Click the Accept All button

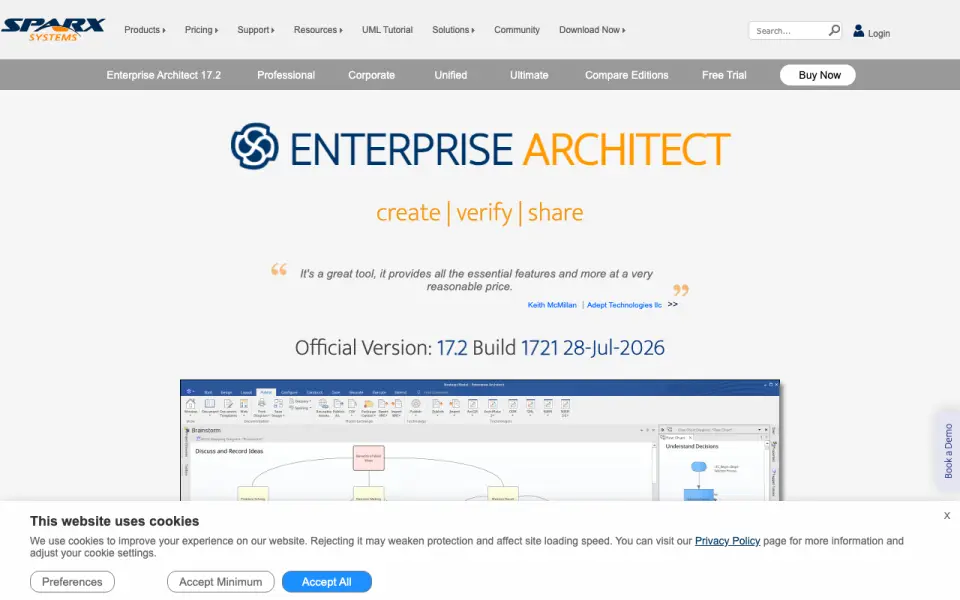326,582
